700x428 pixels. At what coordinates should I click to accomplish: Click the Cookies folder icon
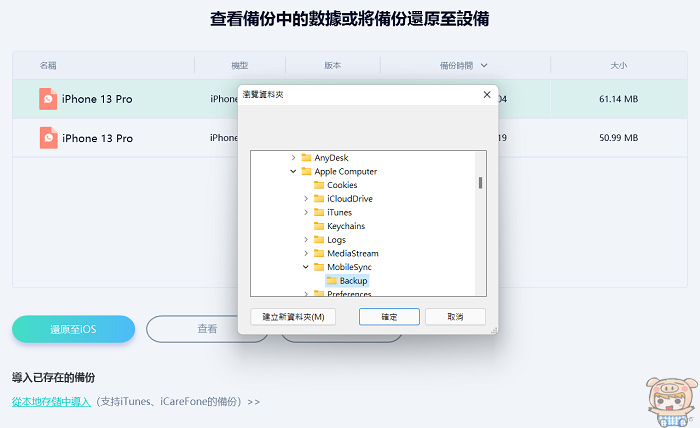(x=319, y=185)
